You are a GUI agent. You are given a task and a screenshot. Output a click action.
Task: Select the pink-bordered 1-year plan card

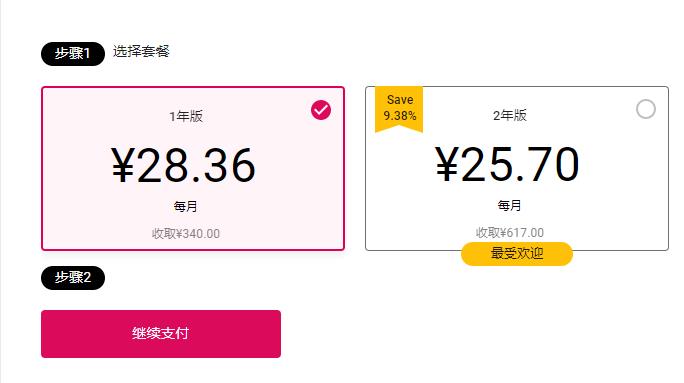(x=193, y=168)
